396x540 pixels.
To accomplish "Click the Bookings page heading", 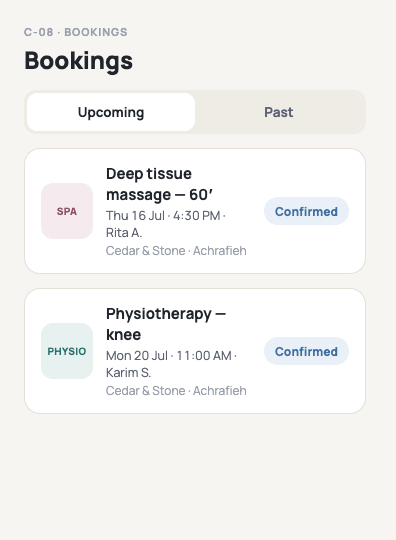I will (x=79, y=61).
